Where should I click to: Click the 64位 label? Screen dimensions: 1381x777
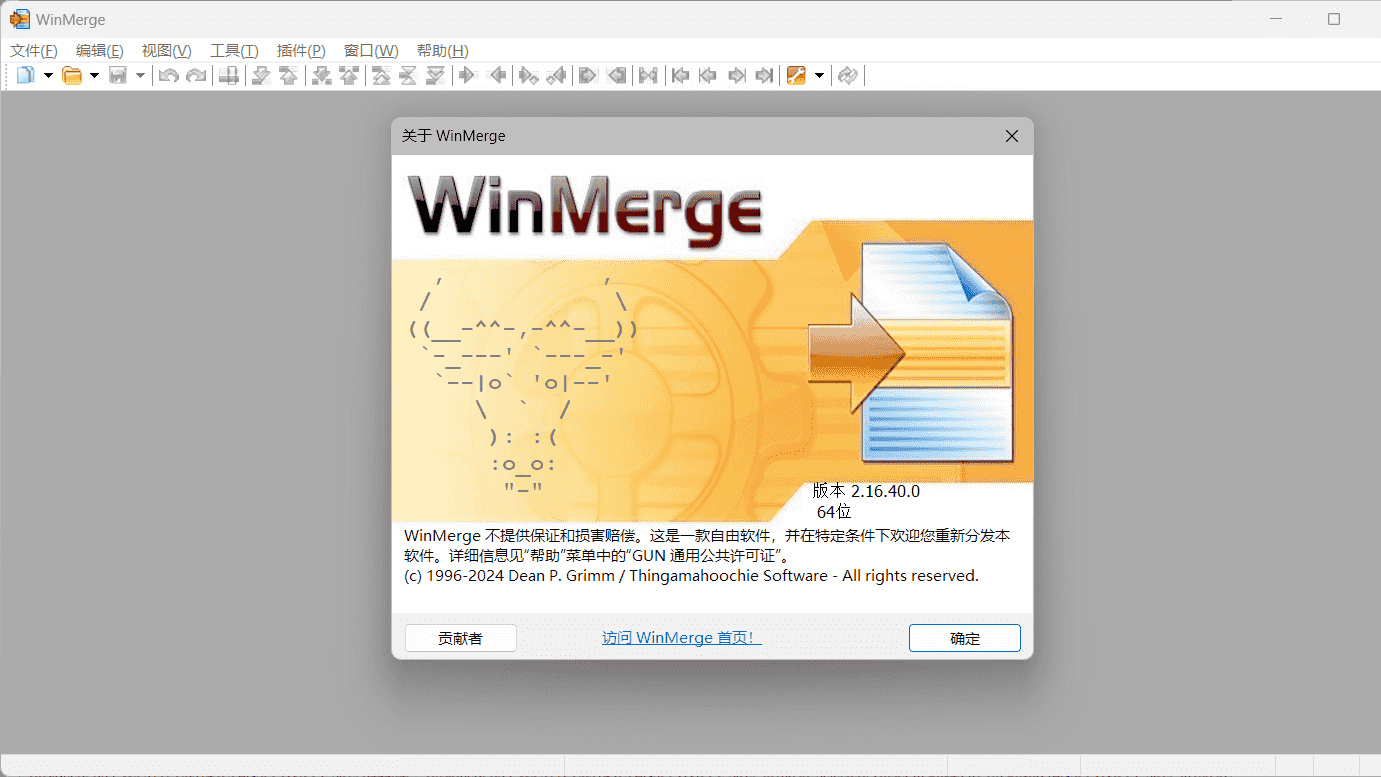pos(834,512)
